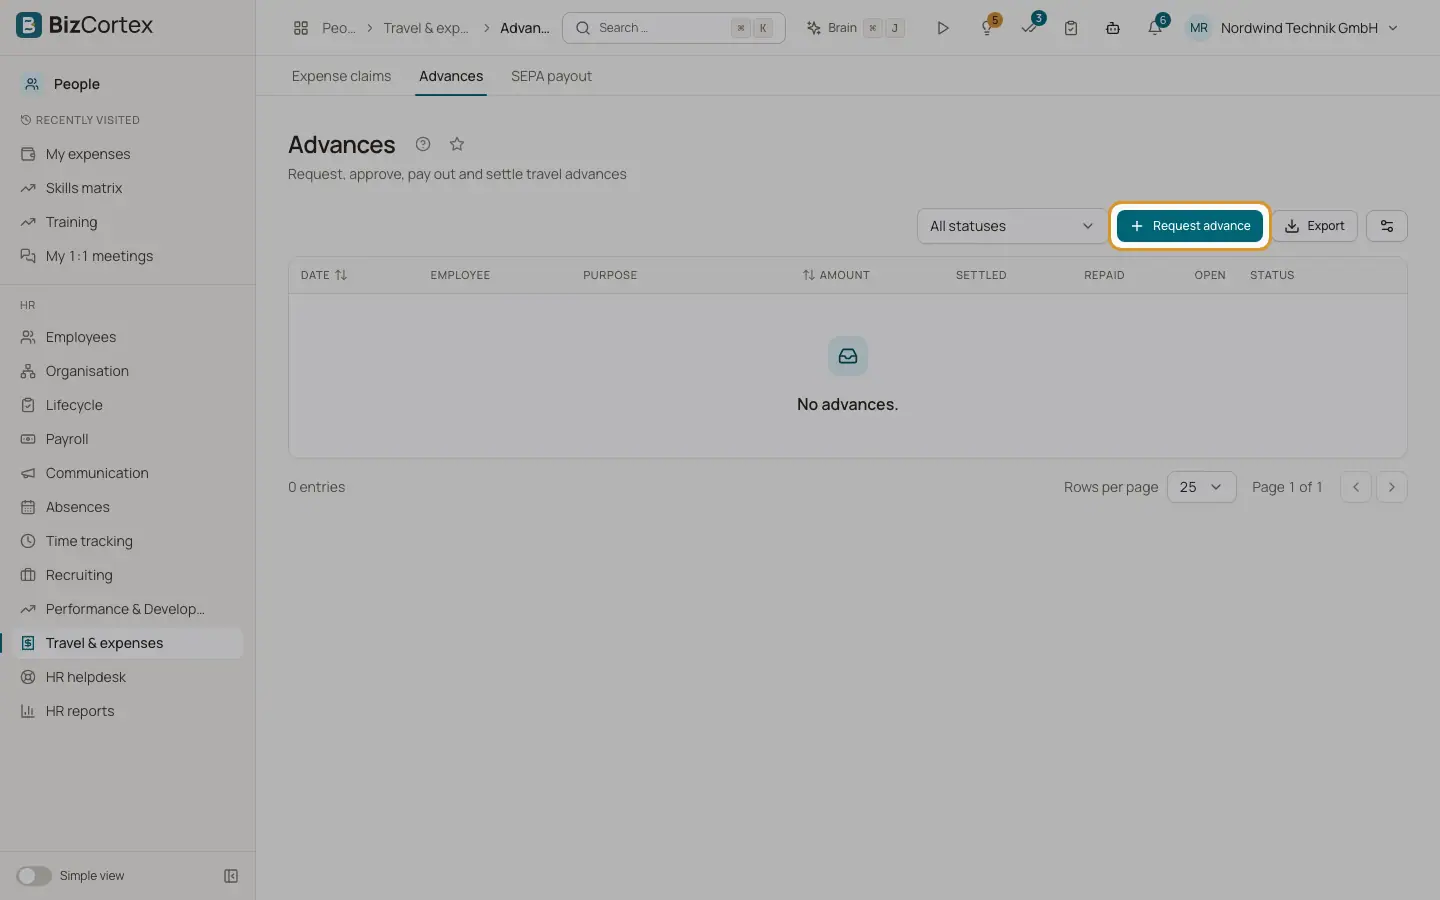Sort by the Amount column arrows
Viewport: 1440px width, 900px height.
pos(809,275)
